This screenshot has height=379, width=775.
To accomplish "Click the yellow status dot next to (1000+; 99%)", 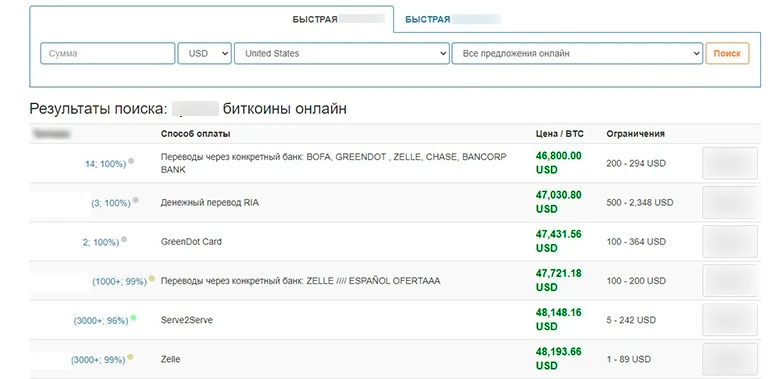I will (x=152, y=279).
